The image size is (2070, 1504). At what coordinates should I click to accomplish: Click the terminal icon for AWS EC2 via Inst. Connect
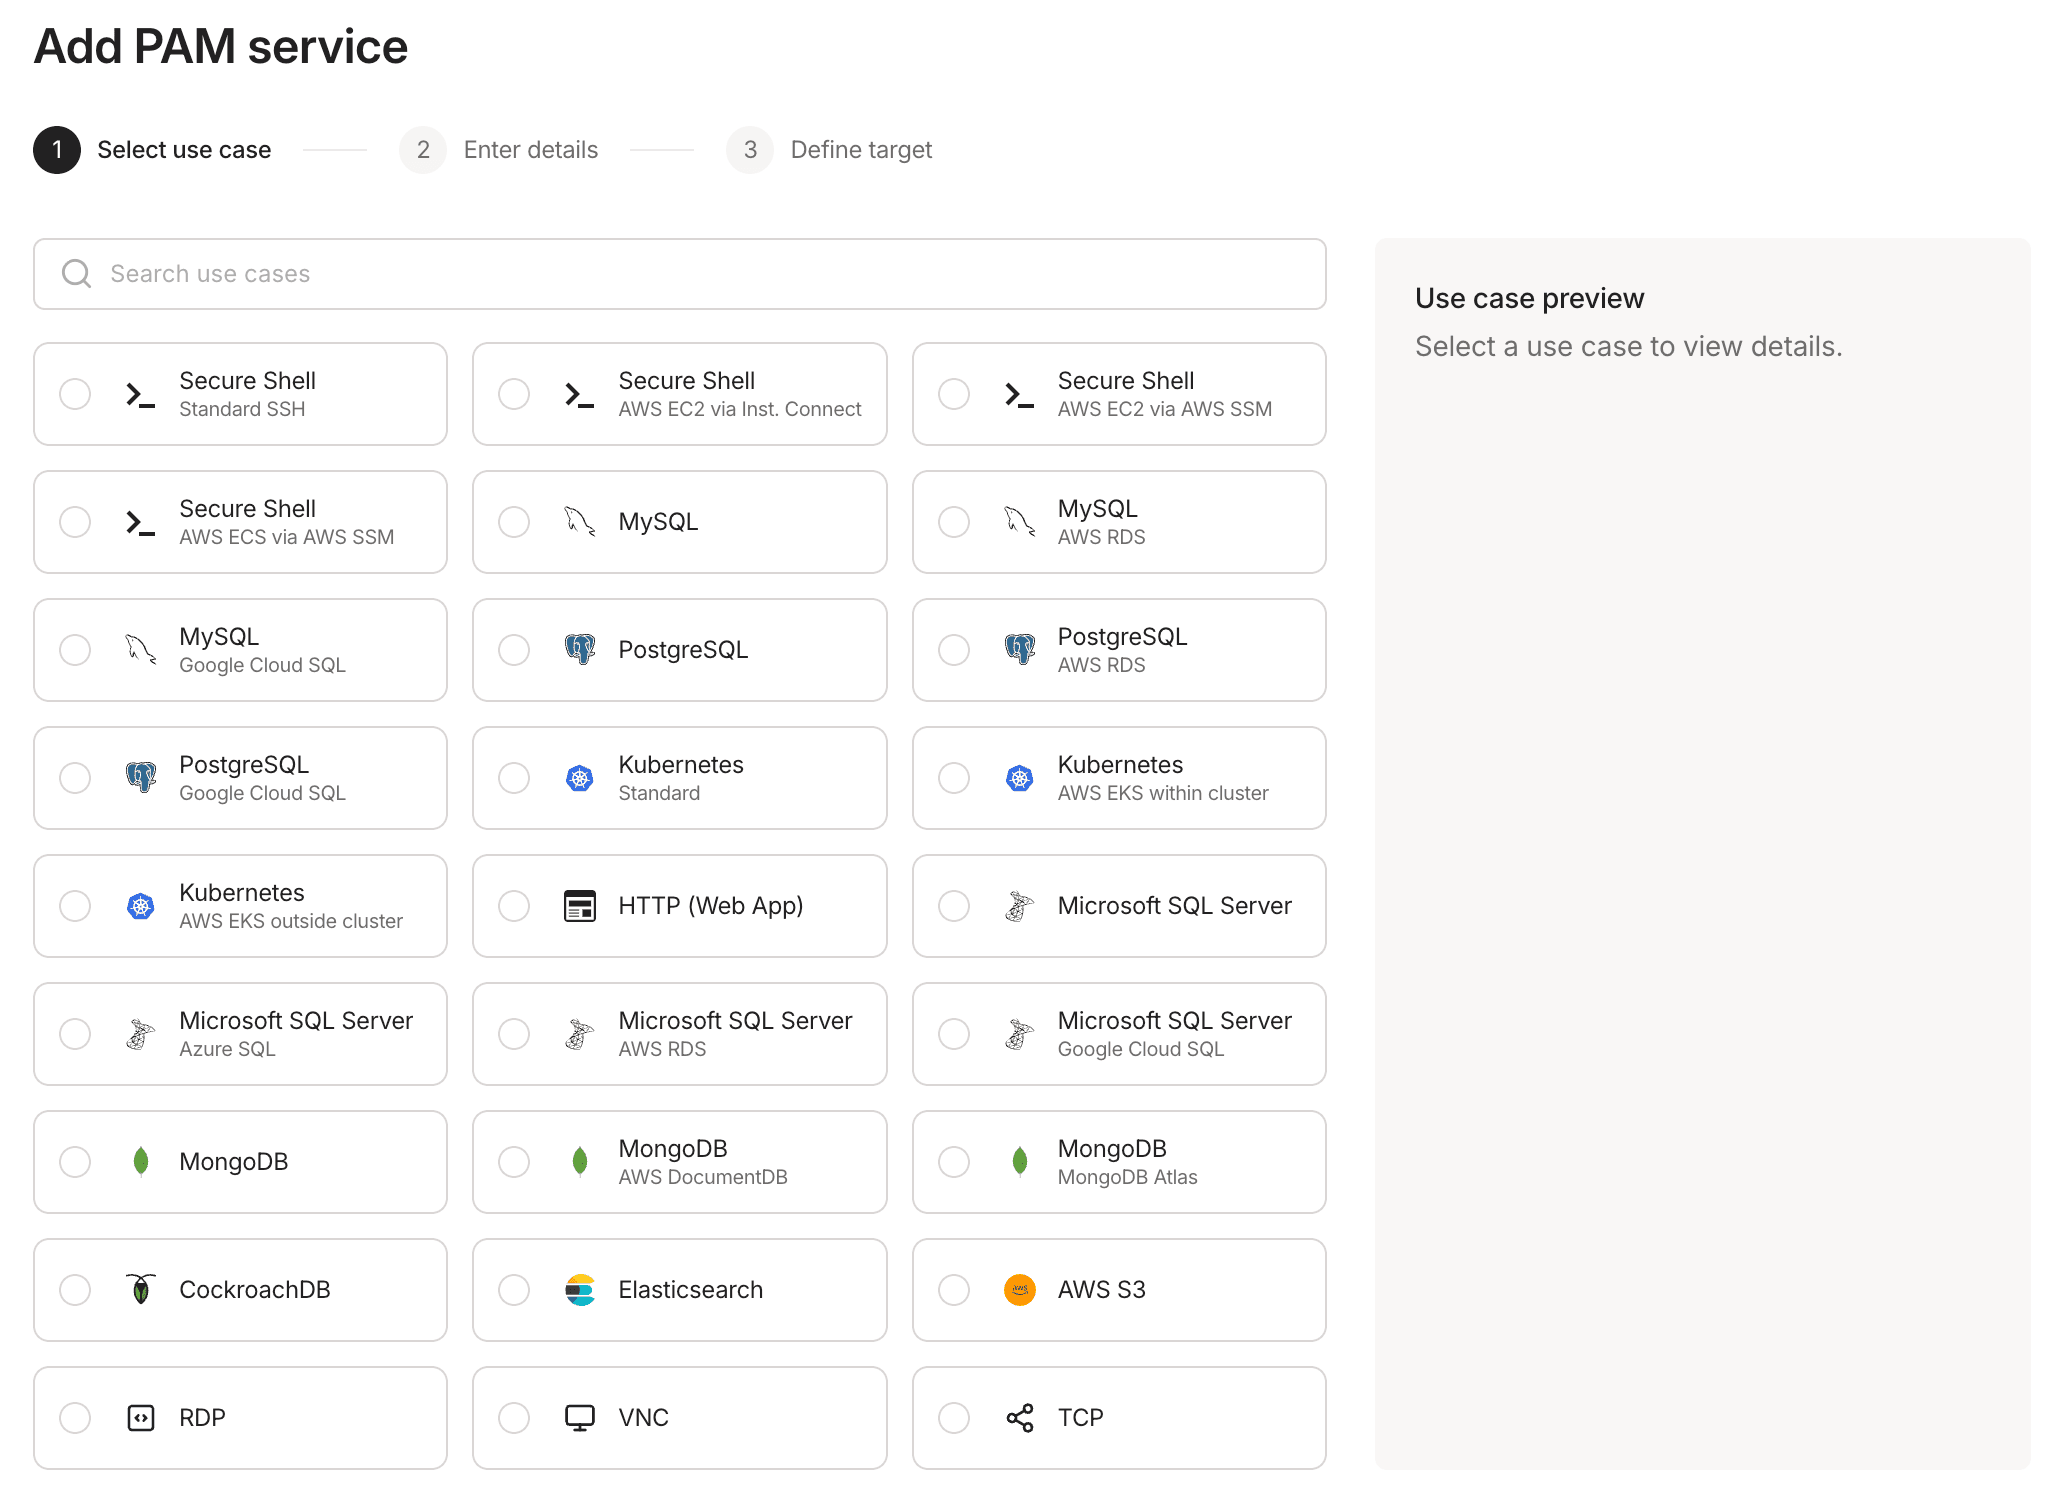coord(580,394)
